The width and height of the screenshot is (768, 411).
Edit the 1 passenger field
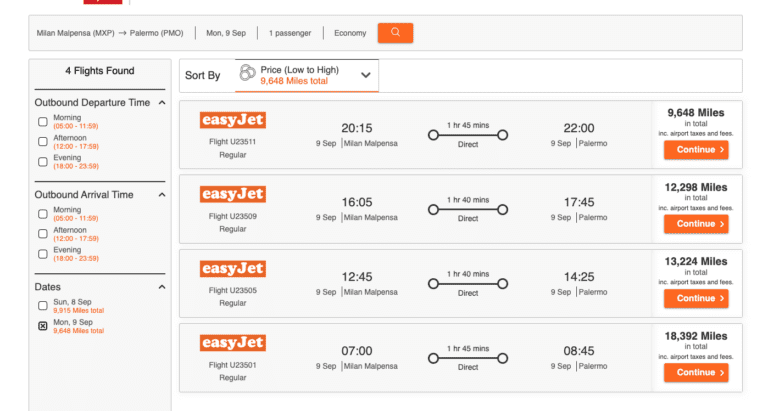pos(291,33)
